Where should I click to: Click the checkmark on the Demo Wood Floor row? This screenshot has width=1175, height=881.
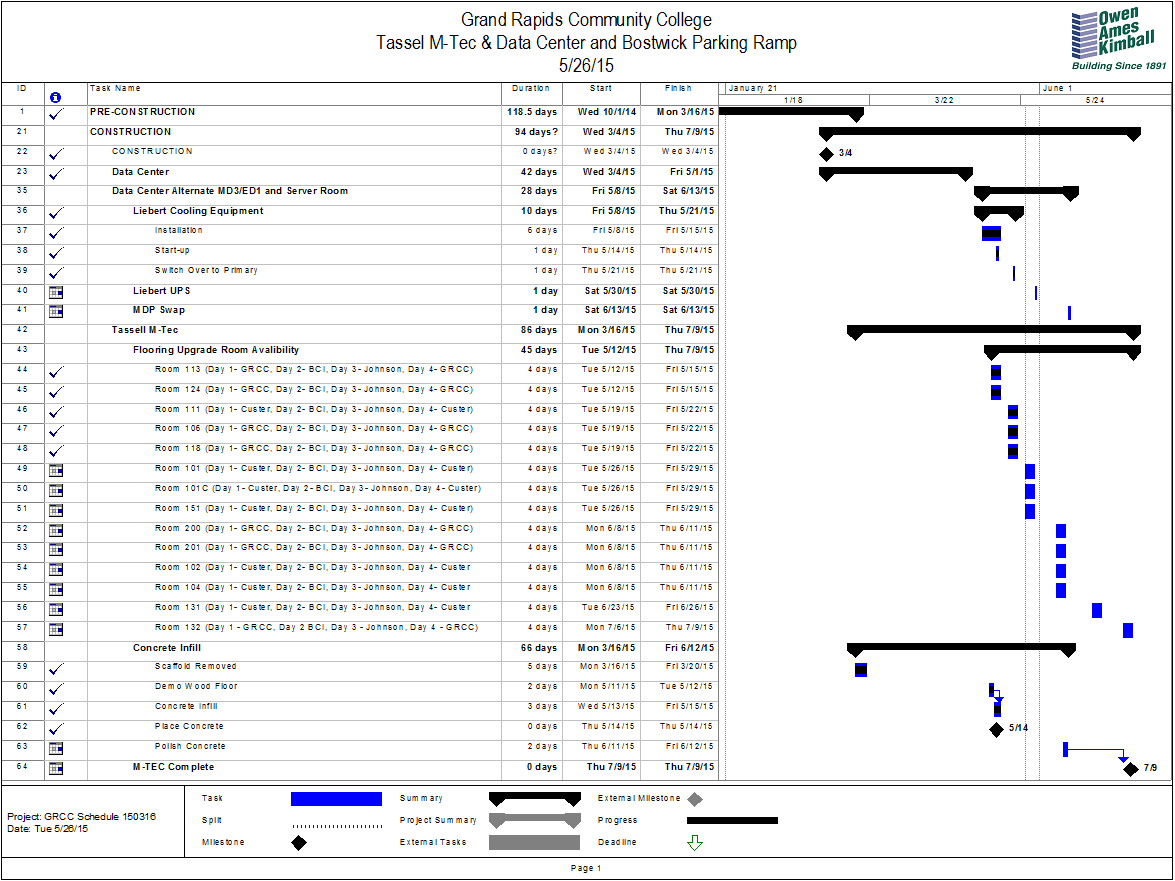pyautogui.click(x=57, y=687)
